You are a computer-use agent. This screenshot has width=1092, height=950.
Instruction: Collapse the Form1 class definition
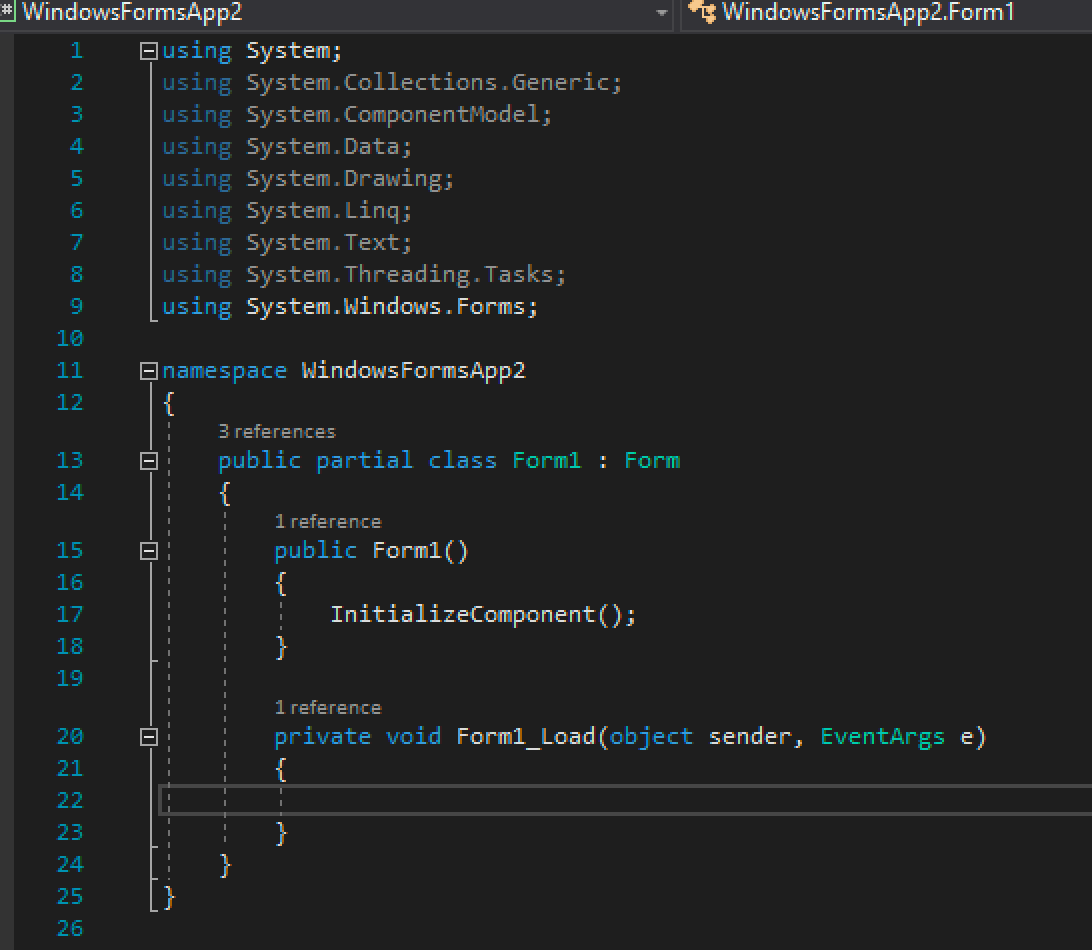click(x=147, y=460)
